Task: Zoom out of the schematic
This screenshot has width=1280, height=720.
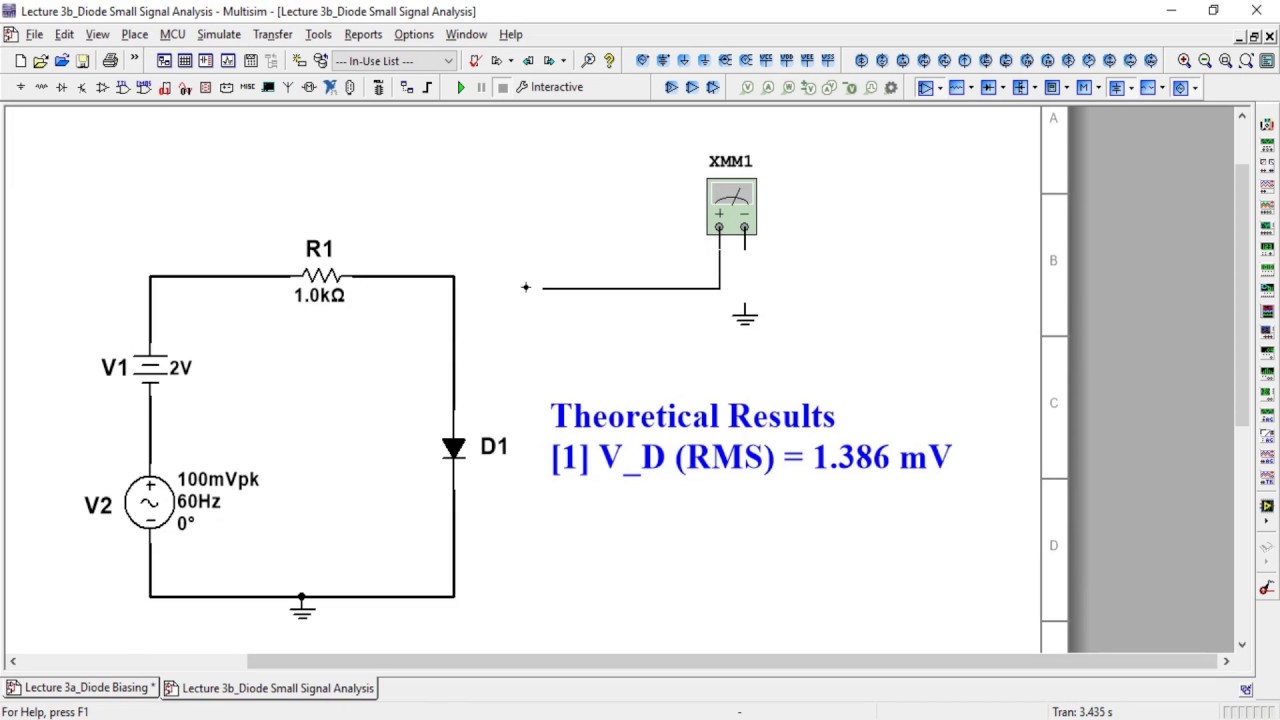Action: 1205,61
